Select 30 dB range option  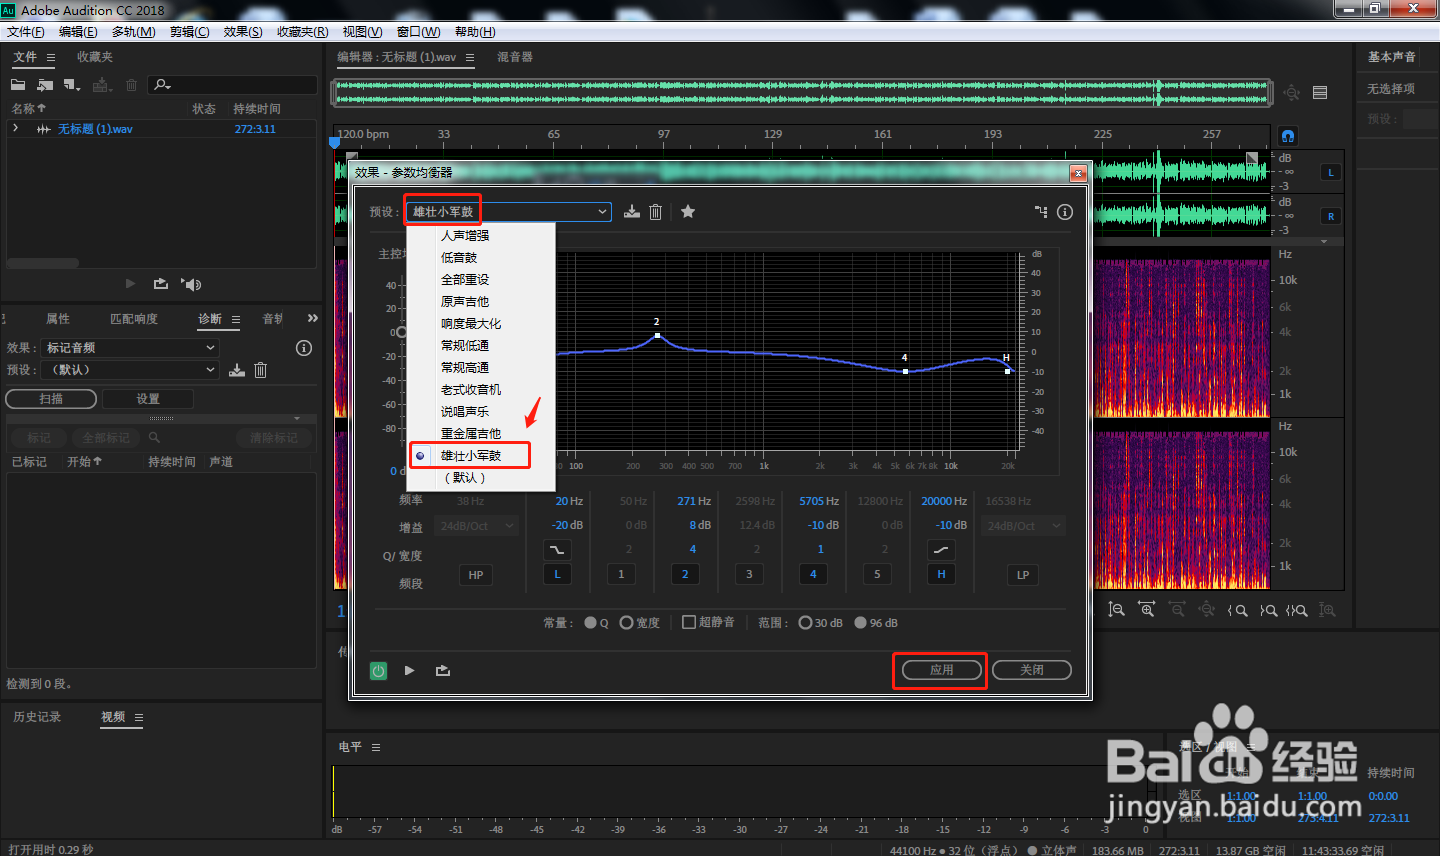click(805, 623)
